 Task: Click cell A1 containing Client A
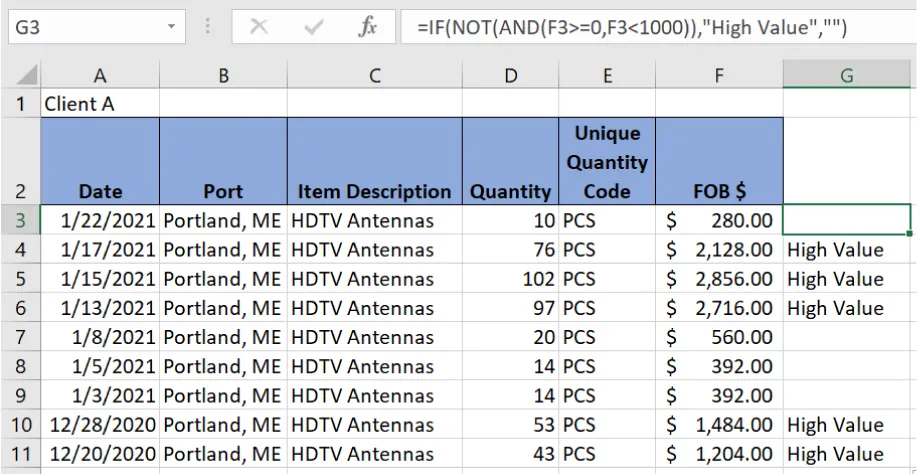[100, 103]
